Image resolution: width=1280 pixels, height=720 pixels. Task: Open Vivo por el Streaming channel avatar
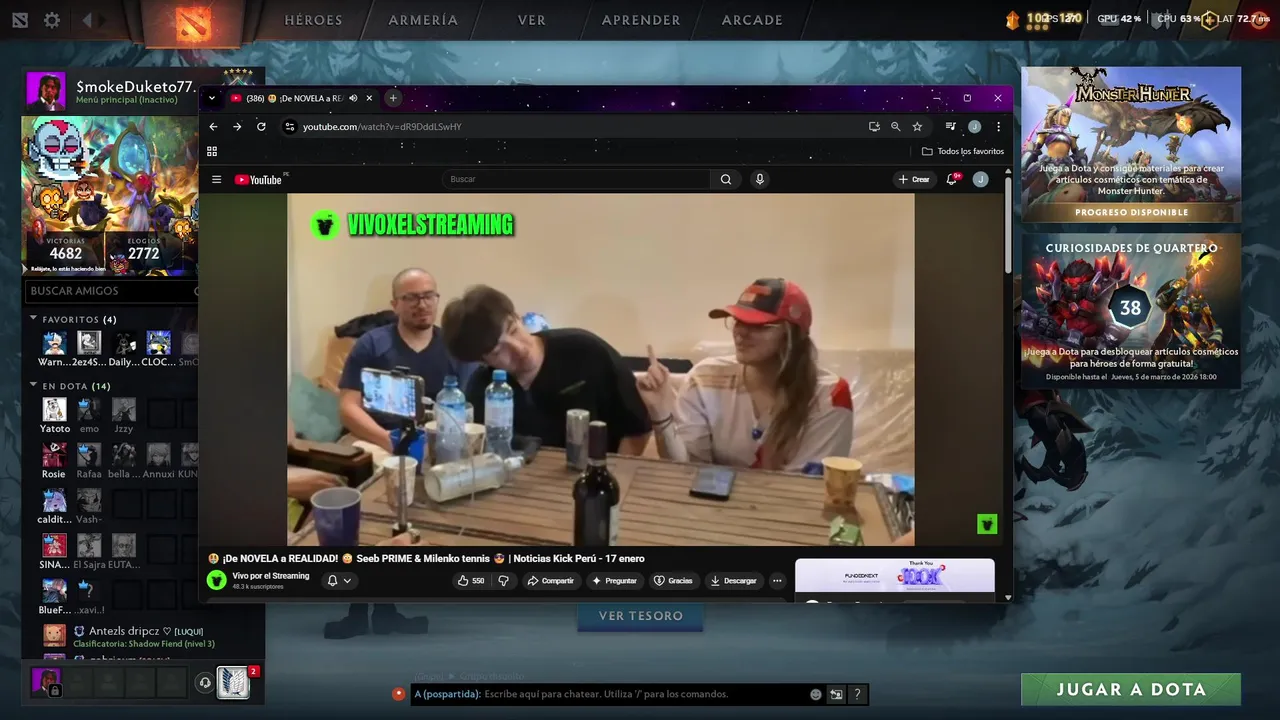tap(217, 581)
